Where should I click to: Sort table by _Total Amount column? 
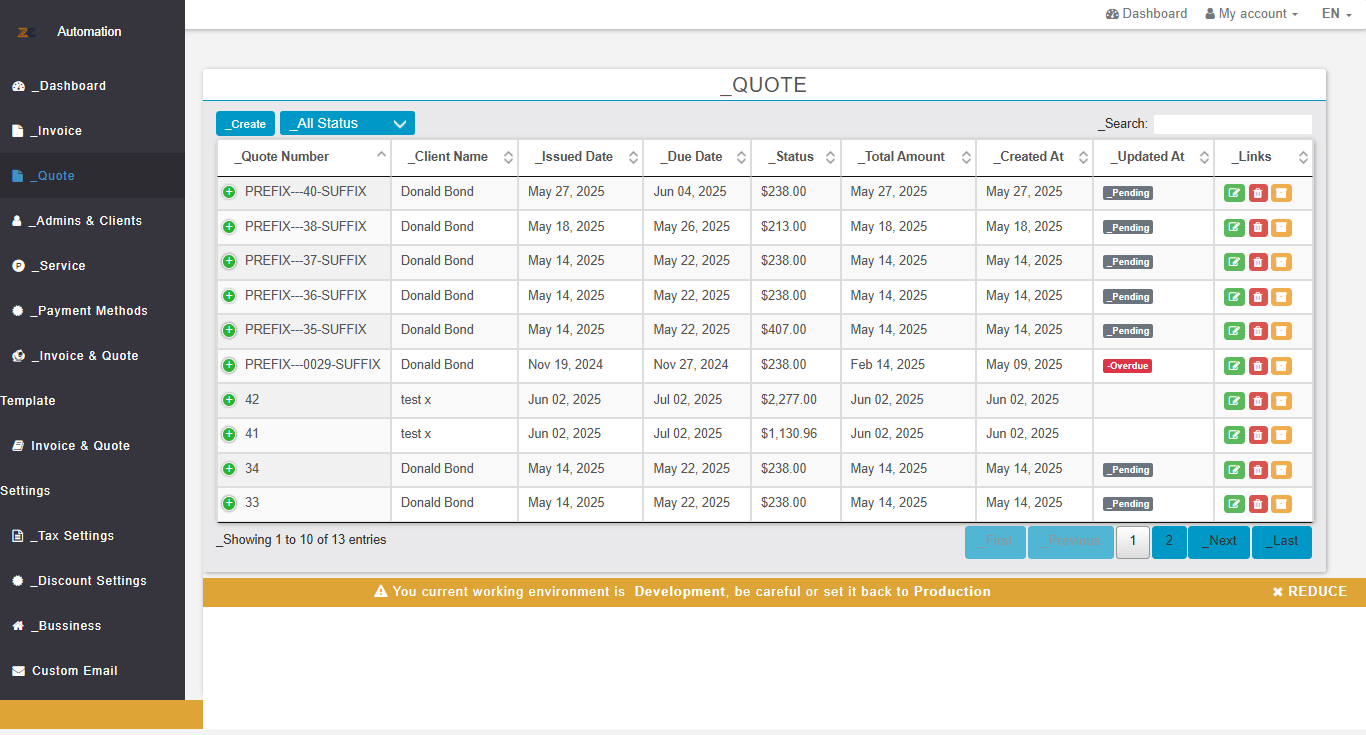pos(908,157)
